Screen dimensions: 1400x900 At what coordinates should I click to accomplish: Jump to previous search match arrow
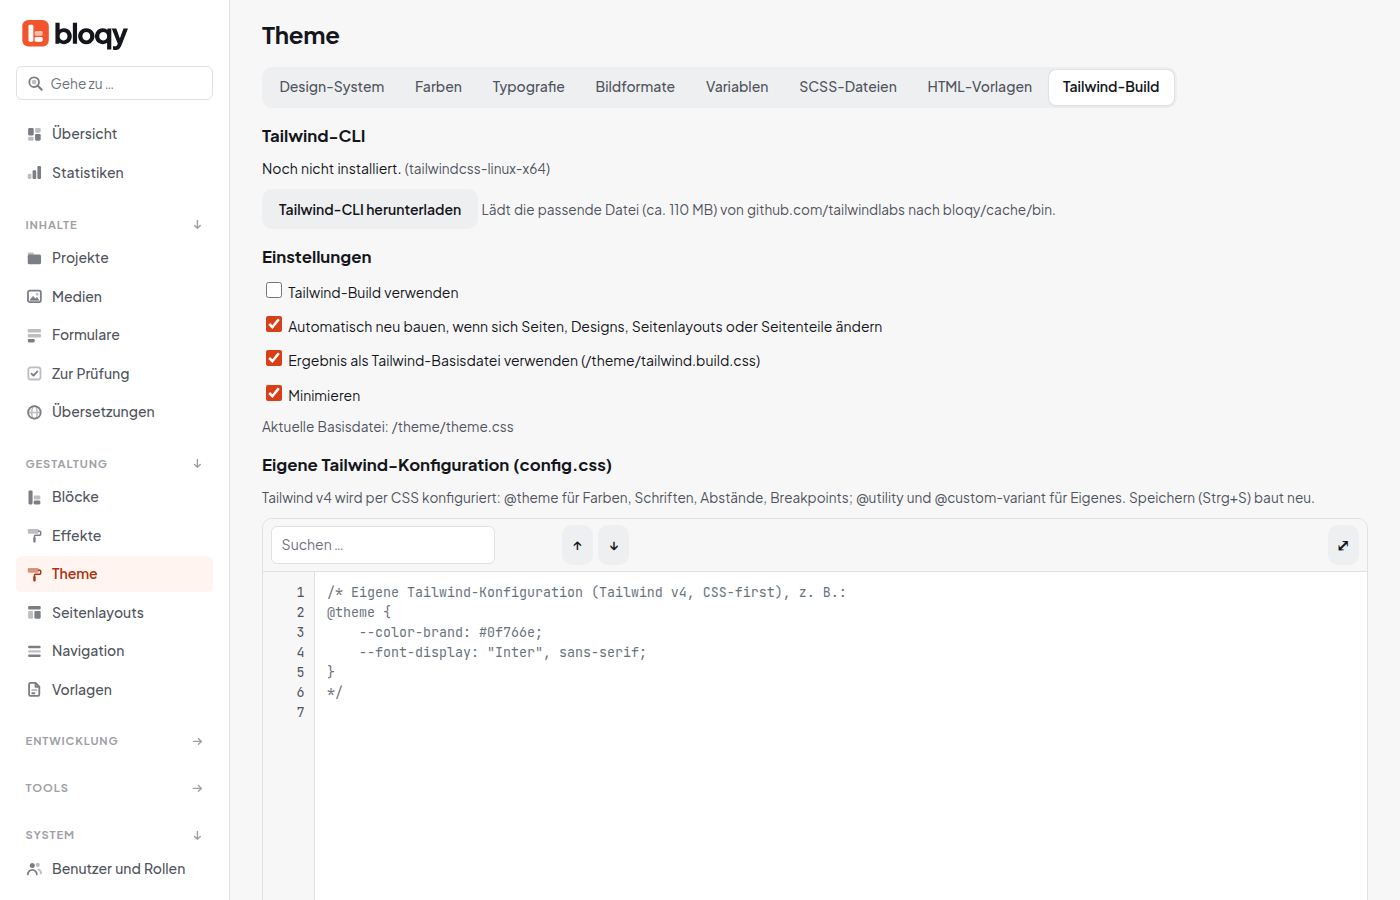tap(577, 545)
